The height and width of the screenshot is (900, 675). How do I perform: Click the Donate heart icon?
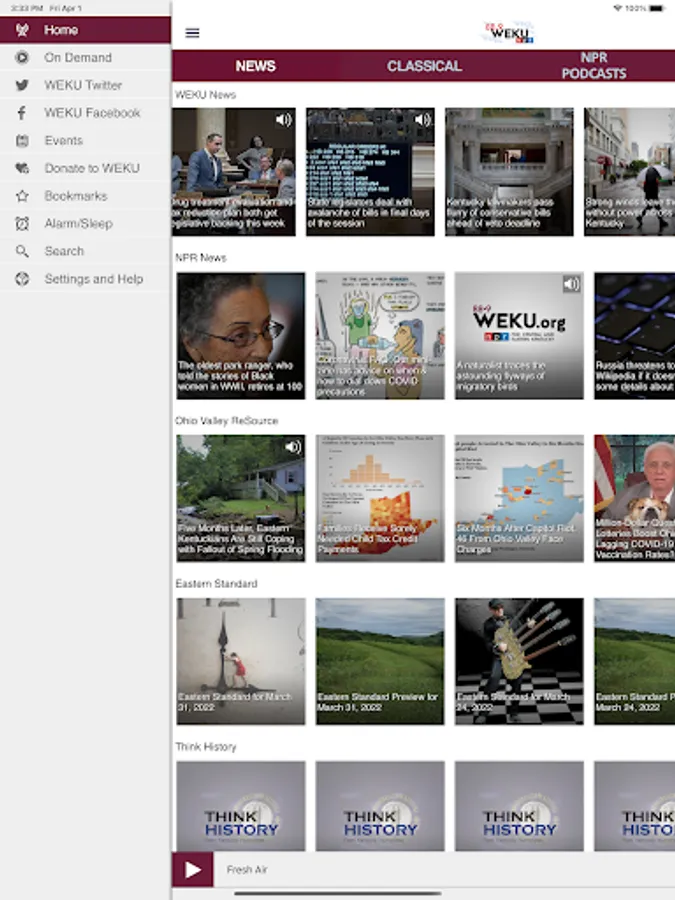click(x=22, y=168)
